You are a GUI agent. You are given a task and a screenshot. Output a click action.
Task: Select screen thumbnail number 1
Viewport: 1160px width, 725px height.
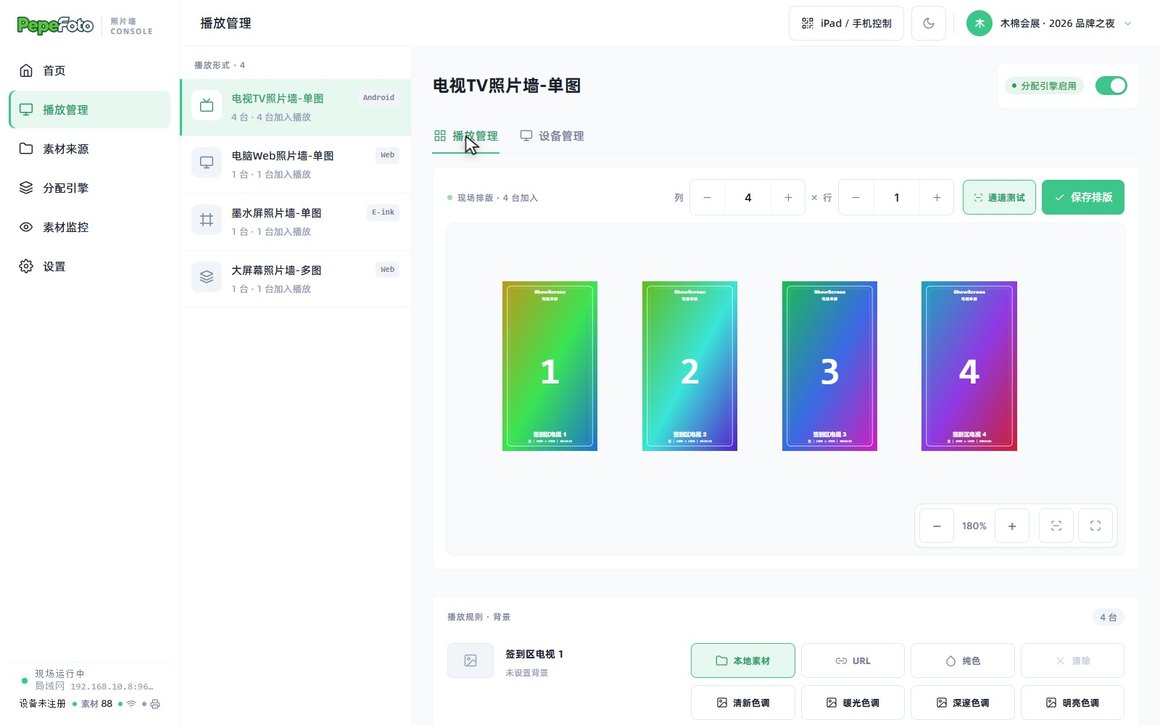pyautogui.click(x=550, y=366)
